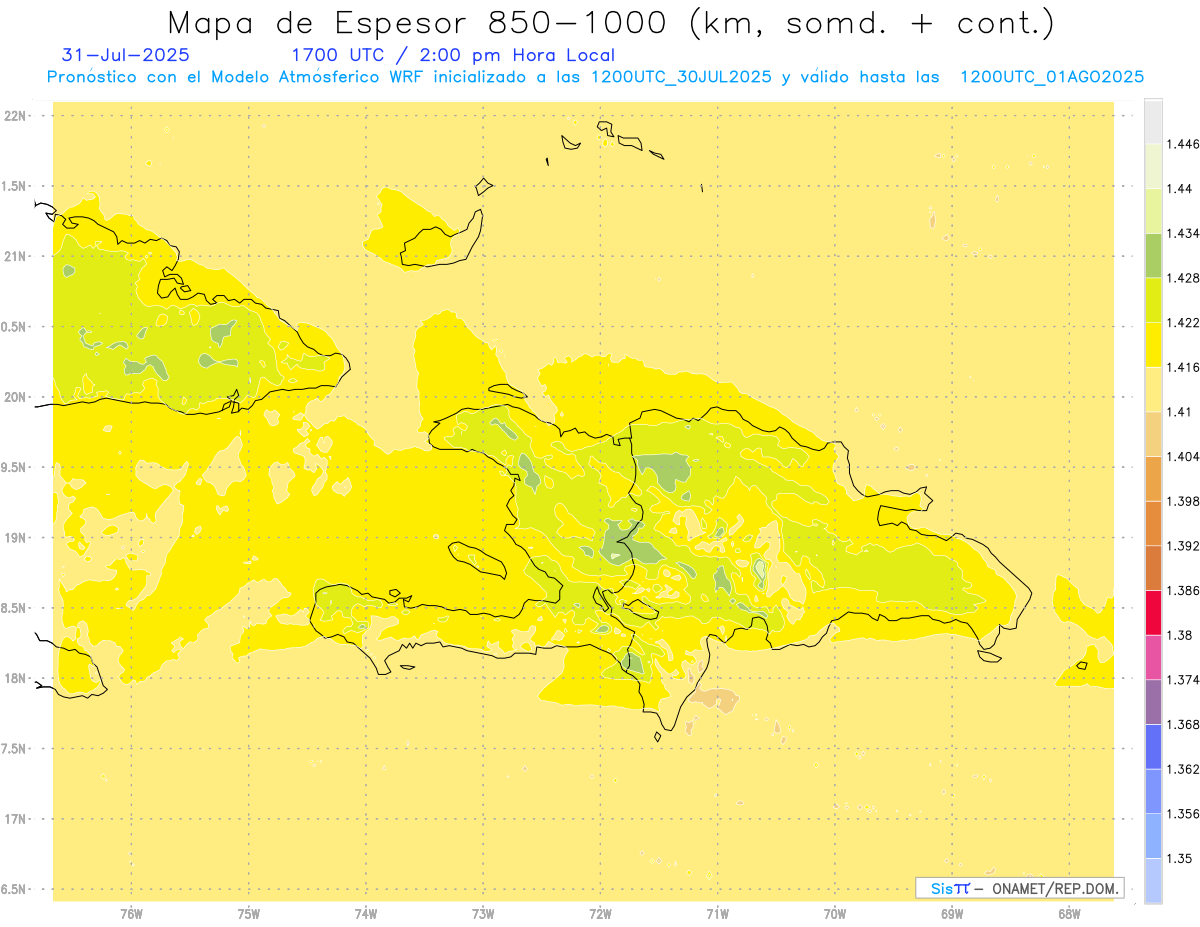
Task: Click the SisTT ONAMET/REP.DOM. logo box
Action: coord(1019,888)
